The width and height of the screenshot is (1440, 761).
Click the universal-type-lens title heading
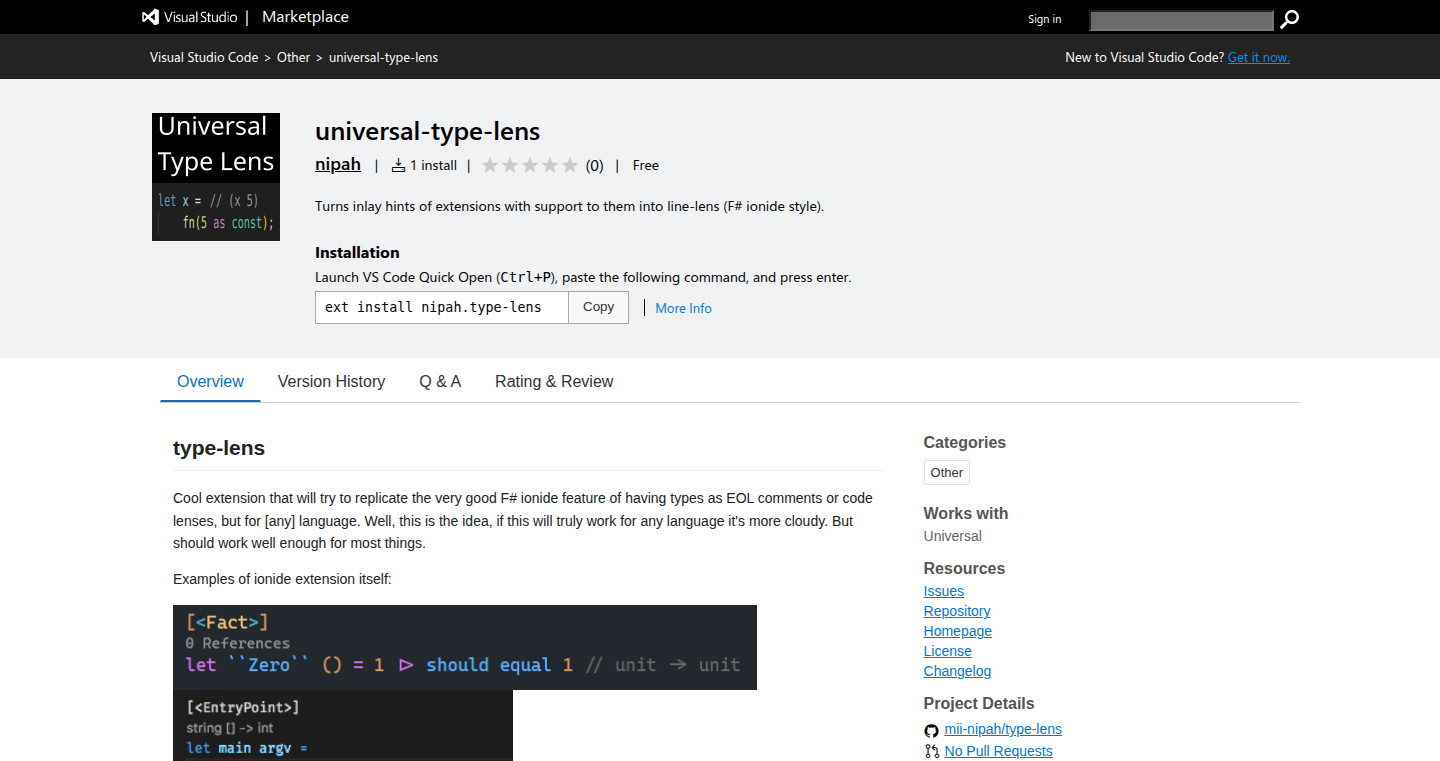428,131
